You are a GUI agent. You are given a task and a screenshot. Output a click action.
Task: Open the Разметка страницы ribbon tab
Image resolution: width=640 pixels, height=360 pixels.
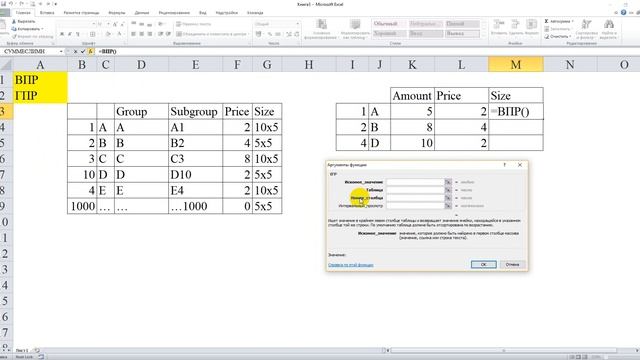coord(81,13)
